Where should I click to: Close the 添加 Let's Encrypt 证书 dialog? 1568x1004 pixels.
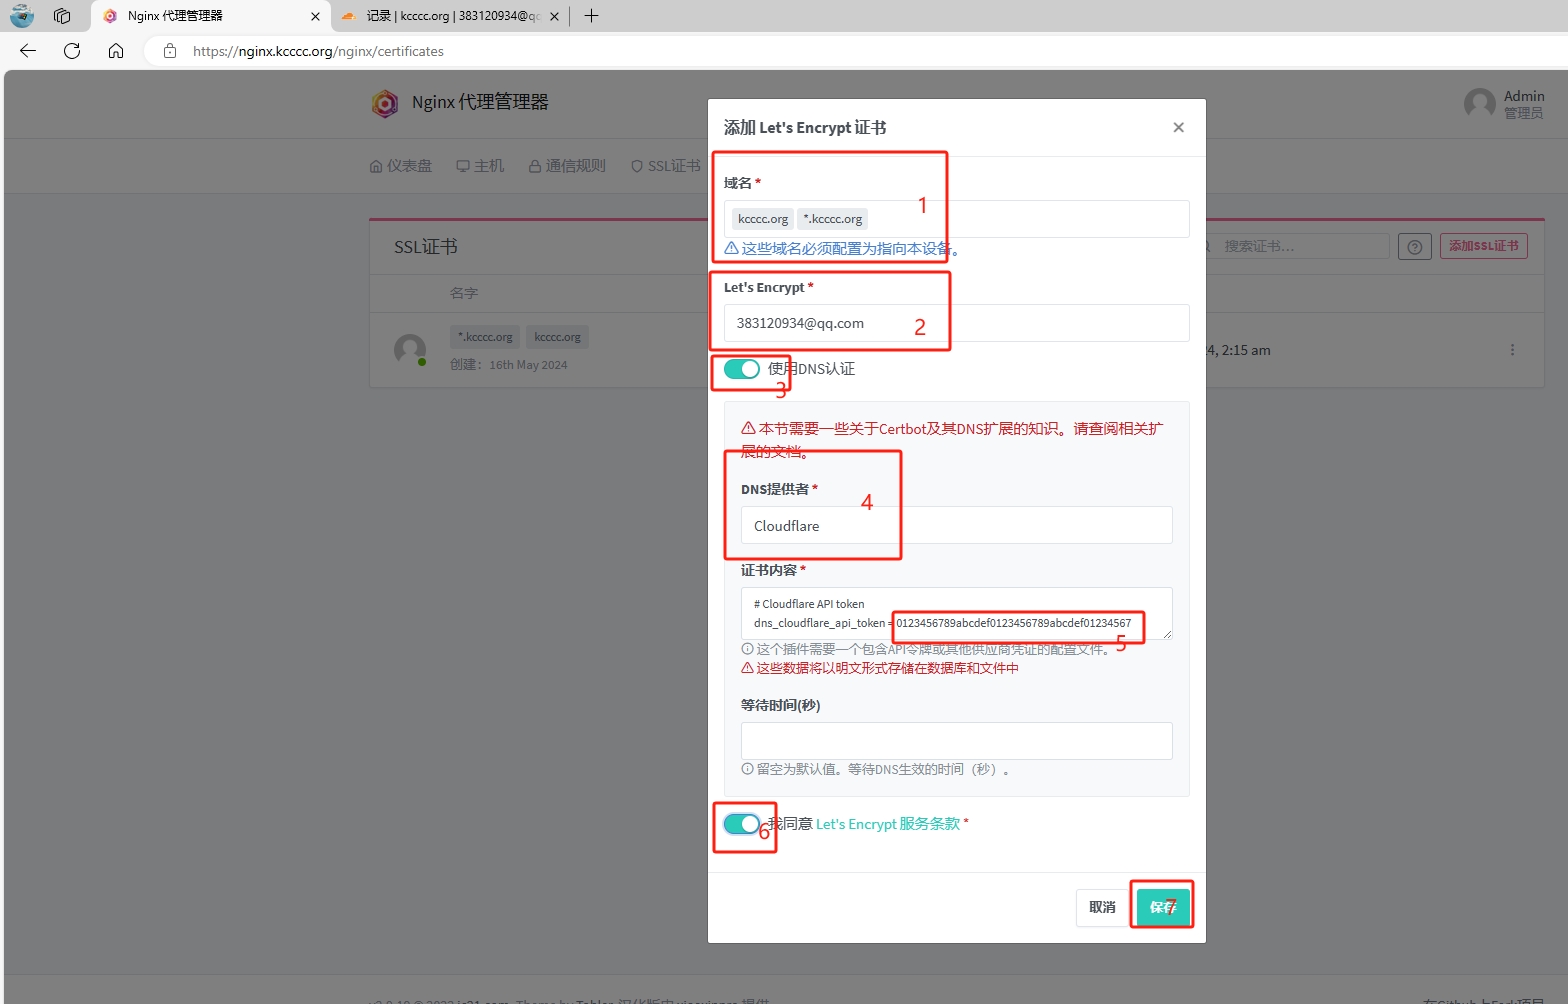coord(1178,127)
